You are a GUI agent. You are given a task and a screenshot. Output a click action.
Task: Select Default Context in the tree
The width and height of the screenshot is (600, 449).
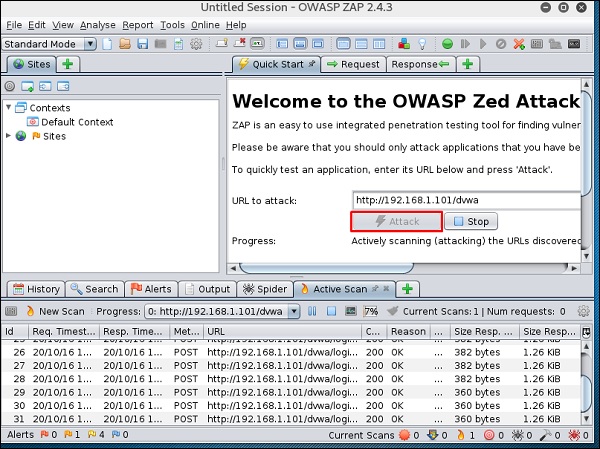[70, 122]
